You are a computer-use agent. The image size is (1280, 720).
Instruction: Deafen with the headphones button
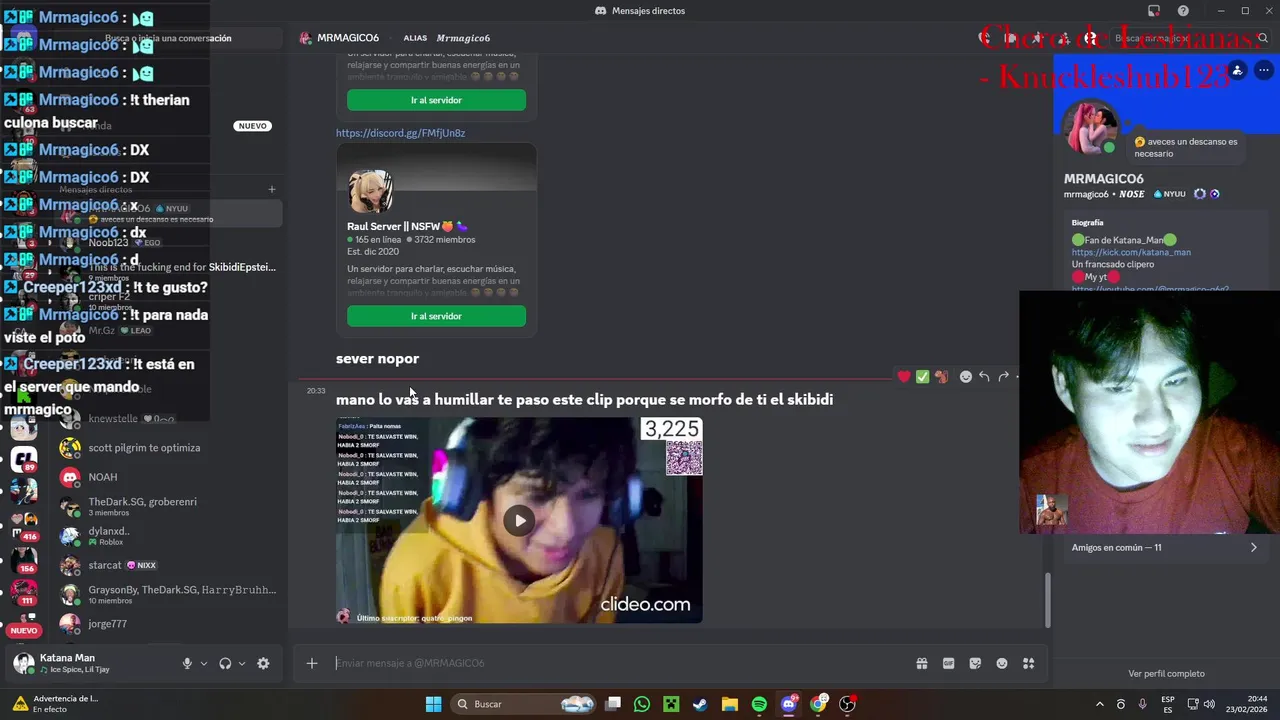[225, 663]
